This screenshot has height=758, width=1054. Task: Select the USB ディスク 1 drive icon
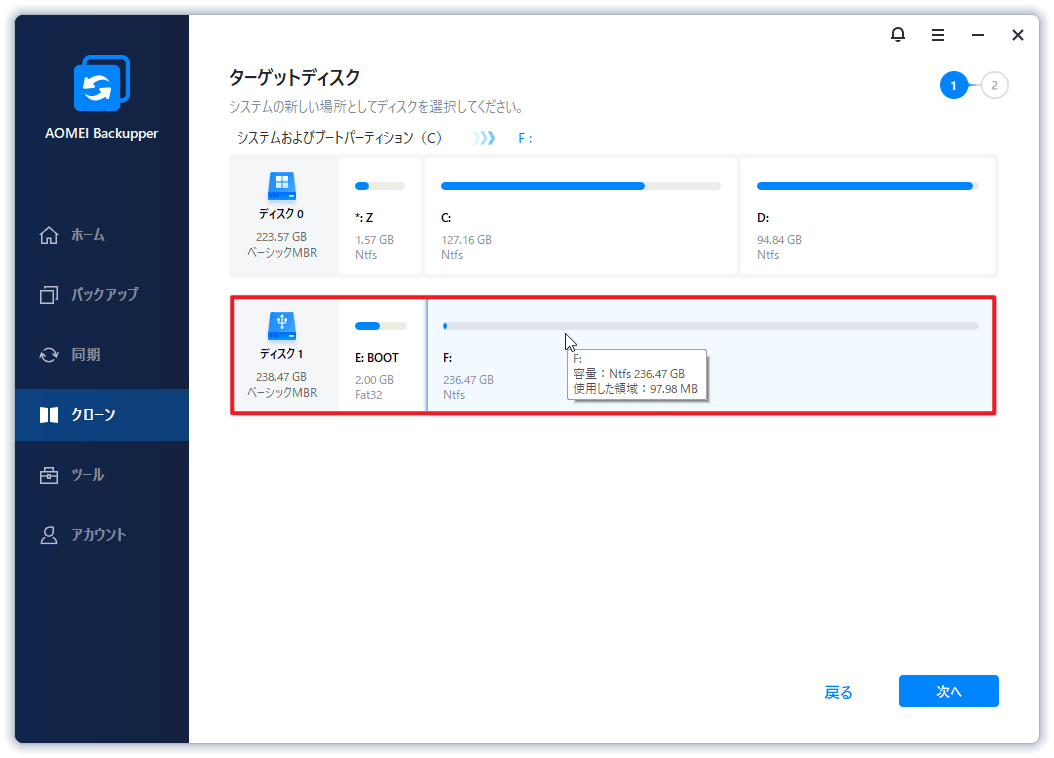(x=284, y=326)
